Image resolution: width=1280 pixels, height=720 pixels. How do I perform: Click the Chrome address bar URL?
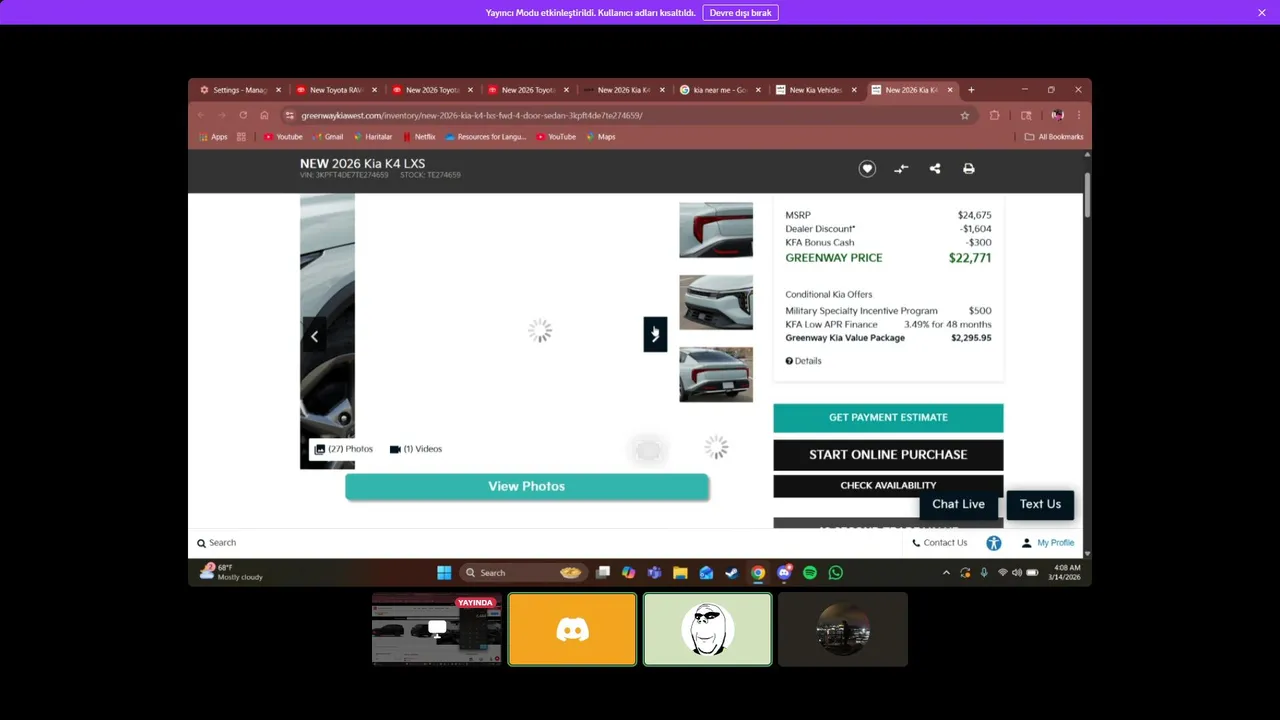[x=472, y=115]
